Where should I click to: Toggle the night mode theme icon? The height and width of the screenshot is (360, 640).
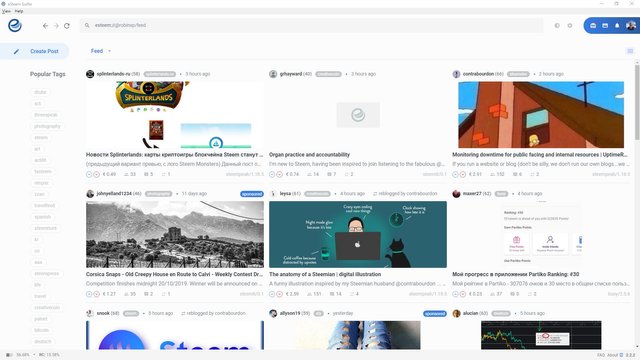pyautogui.click(x=557, y=25)
